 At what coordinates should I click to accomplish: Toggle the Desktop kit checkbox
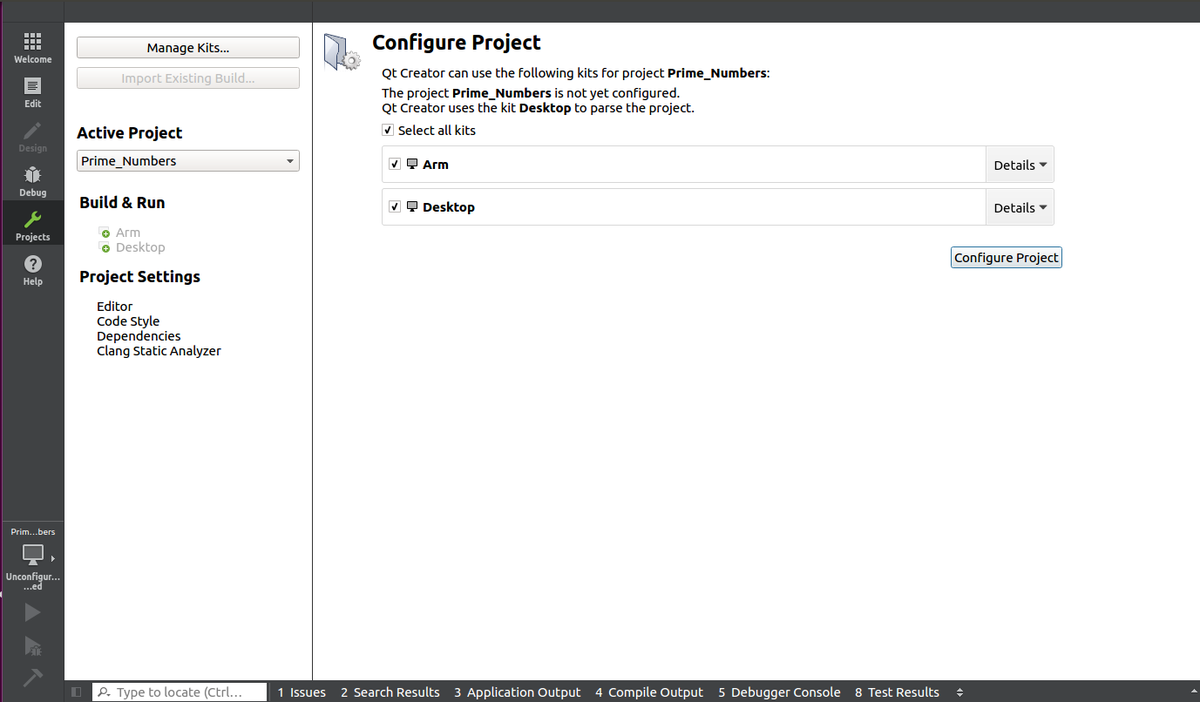coord(394,206)
